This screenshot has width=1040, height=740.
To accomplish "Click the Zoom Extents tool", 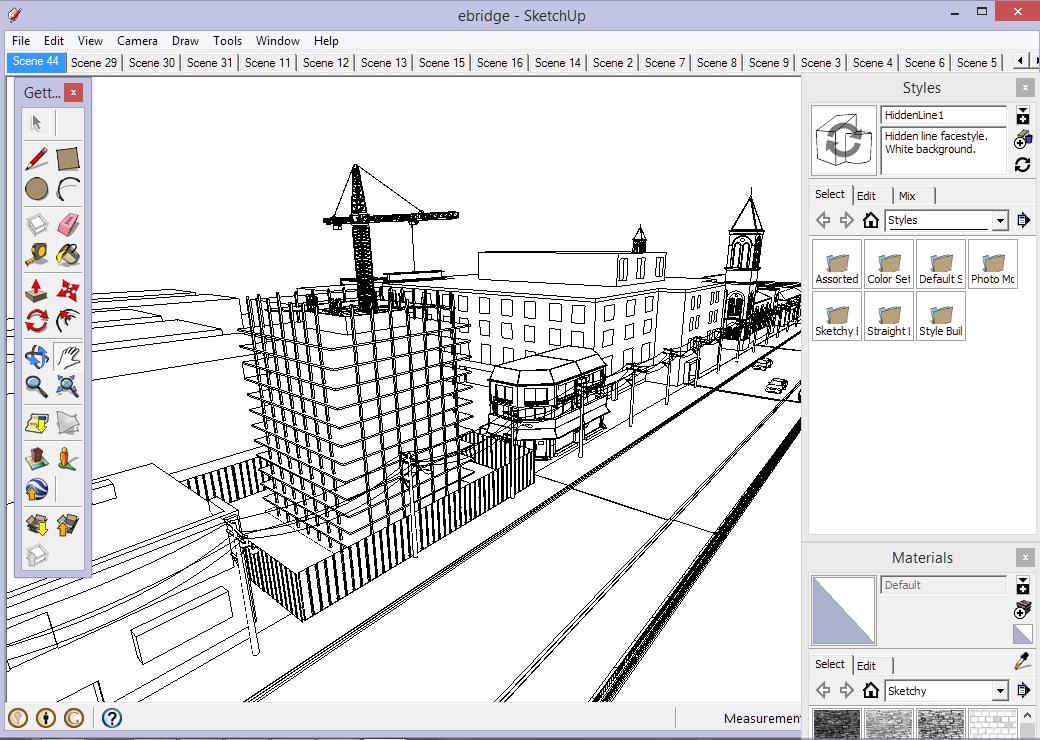I will click(68, 386).
